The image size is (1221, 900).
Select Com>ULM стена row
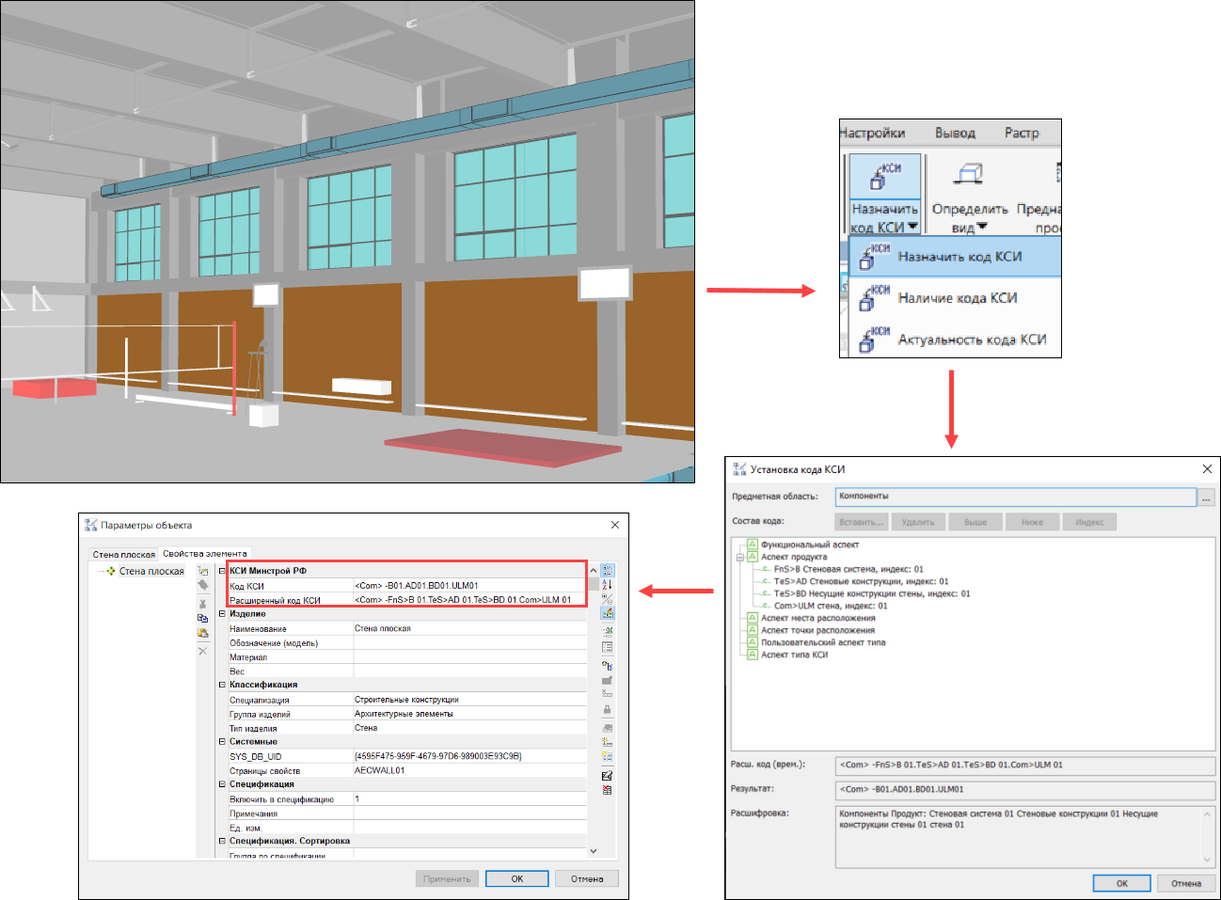831,606
